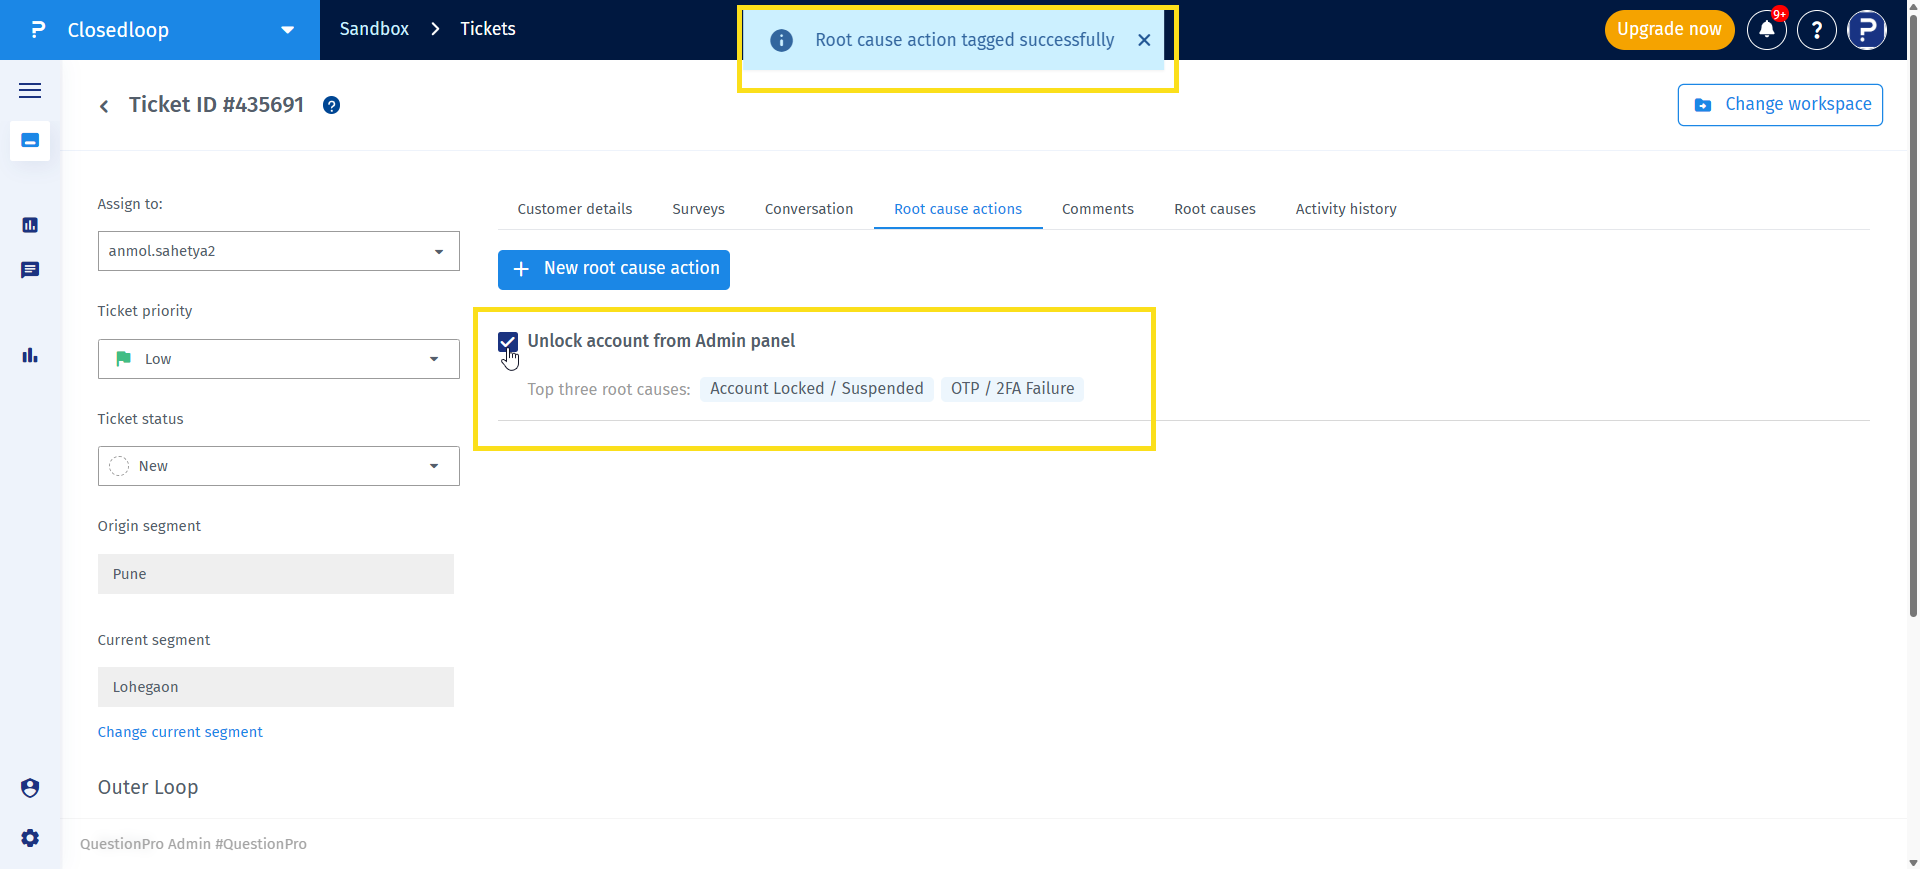1920x869 pixels.
Task: Click New root cause action button
Action: [x=614, y=270]
